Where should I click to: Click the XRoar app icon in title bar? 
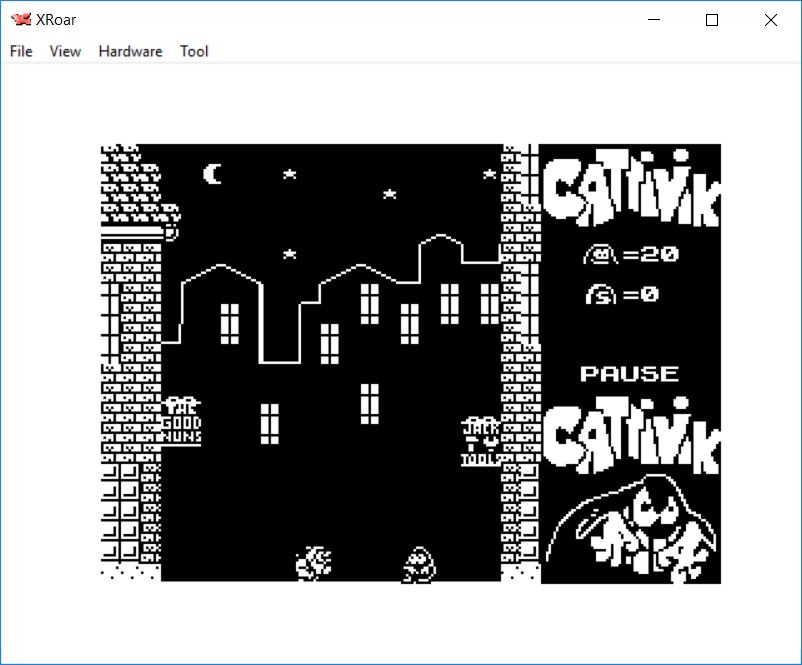point(21,20)
